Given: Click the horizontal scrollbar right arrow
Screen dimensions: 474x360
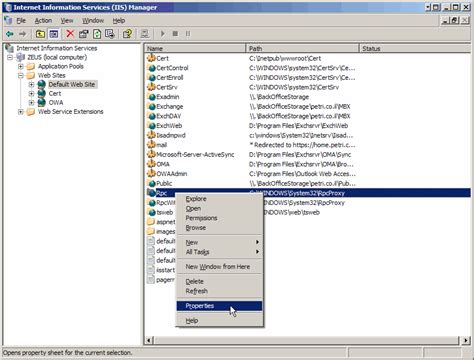Looking at the screenshot, I should pos(466,340).
